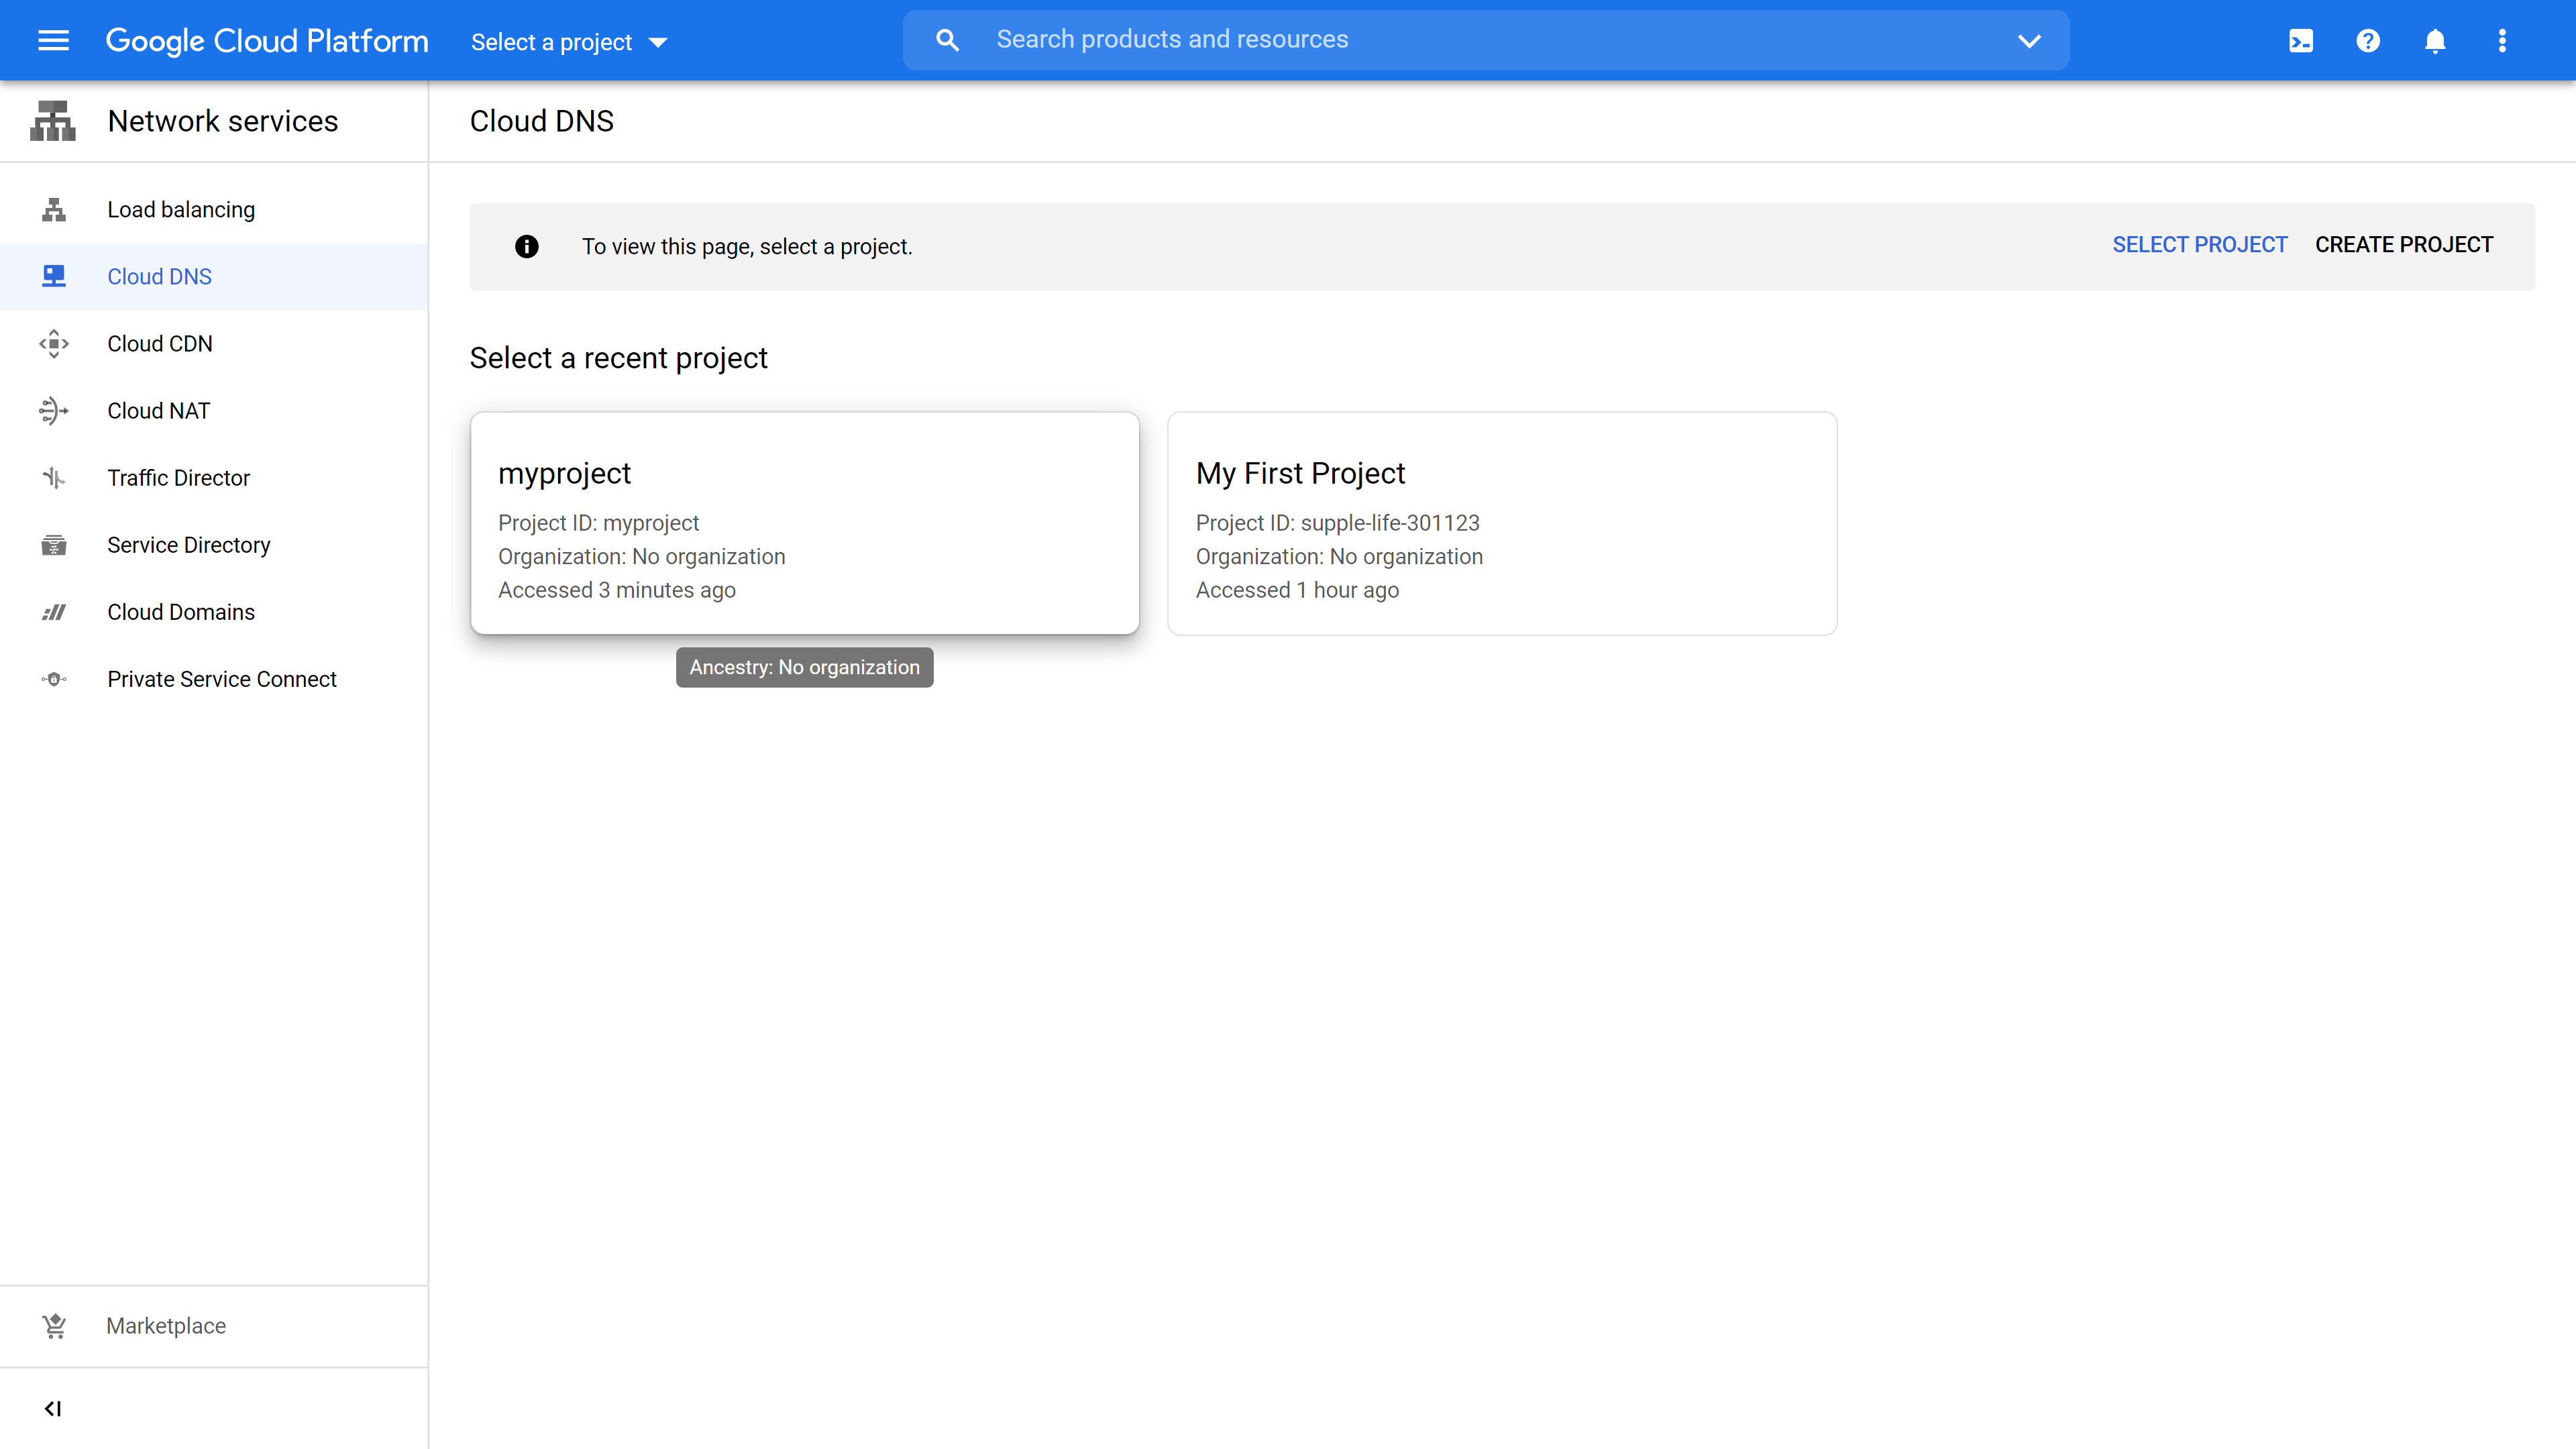
Task: Expand the search bar options chevron
Action: (2028, 41)
